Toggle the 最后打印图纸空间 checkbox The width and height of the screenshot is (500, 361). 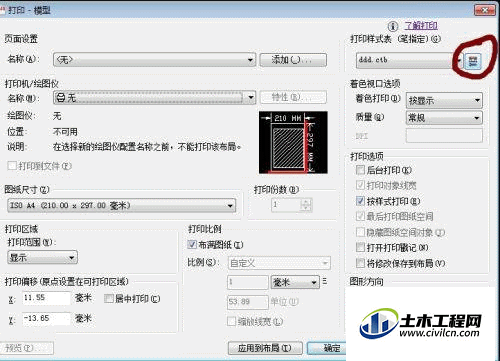(360, 216)
